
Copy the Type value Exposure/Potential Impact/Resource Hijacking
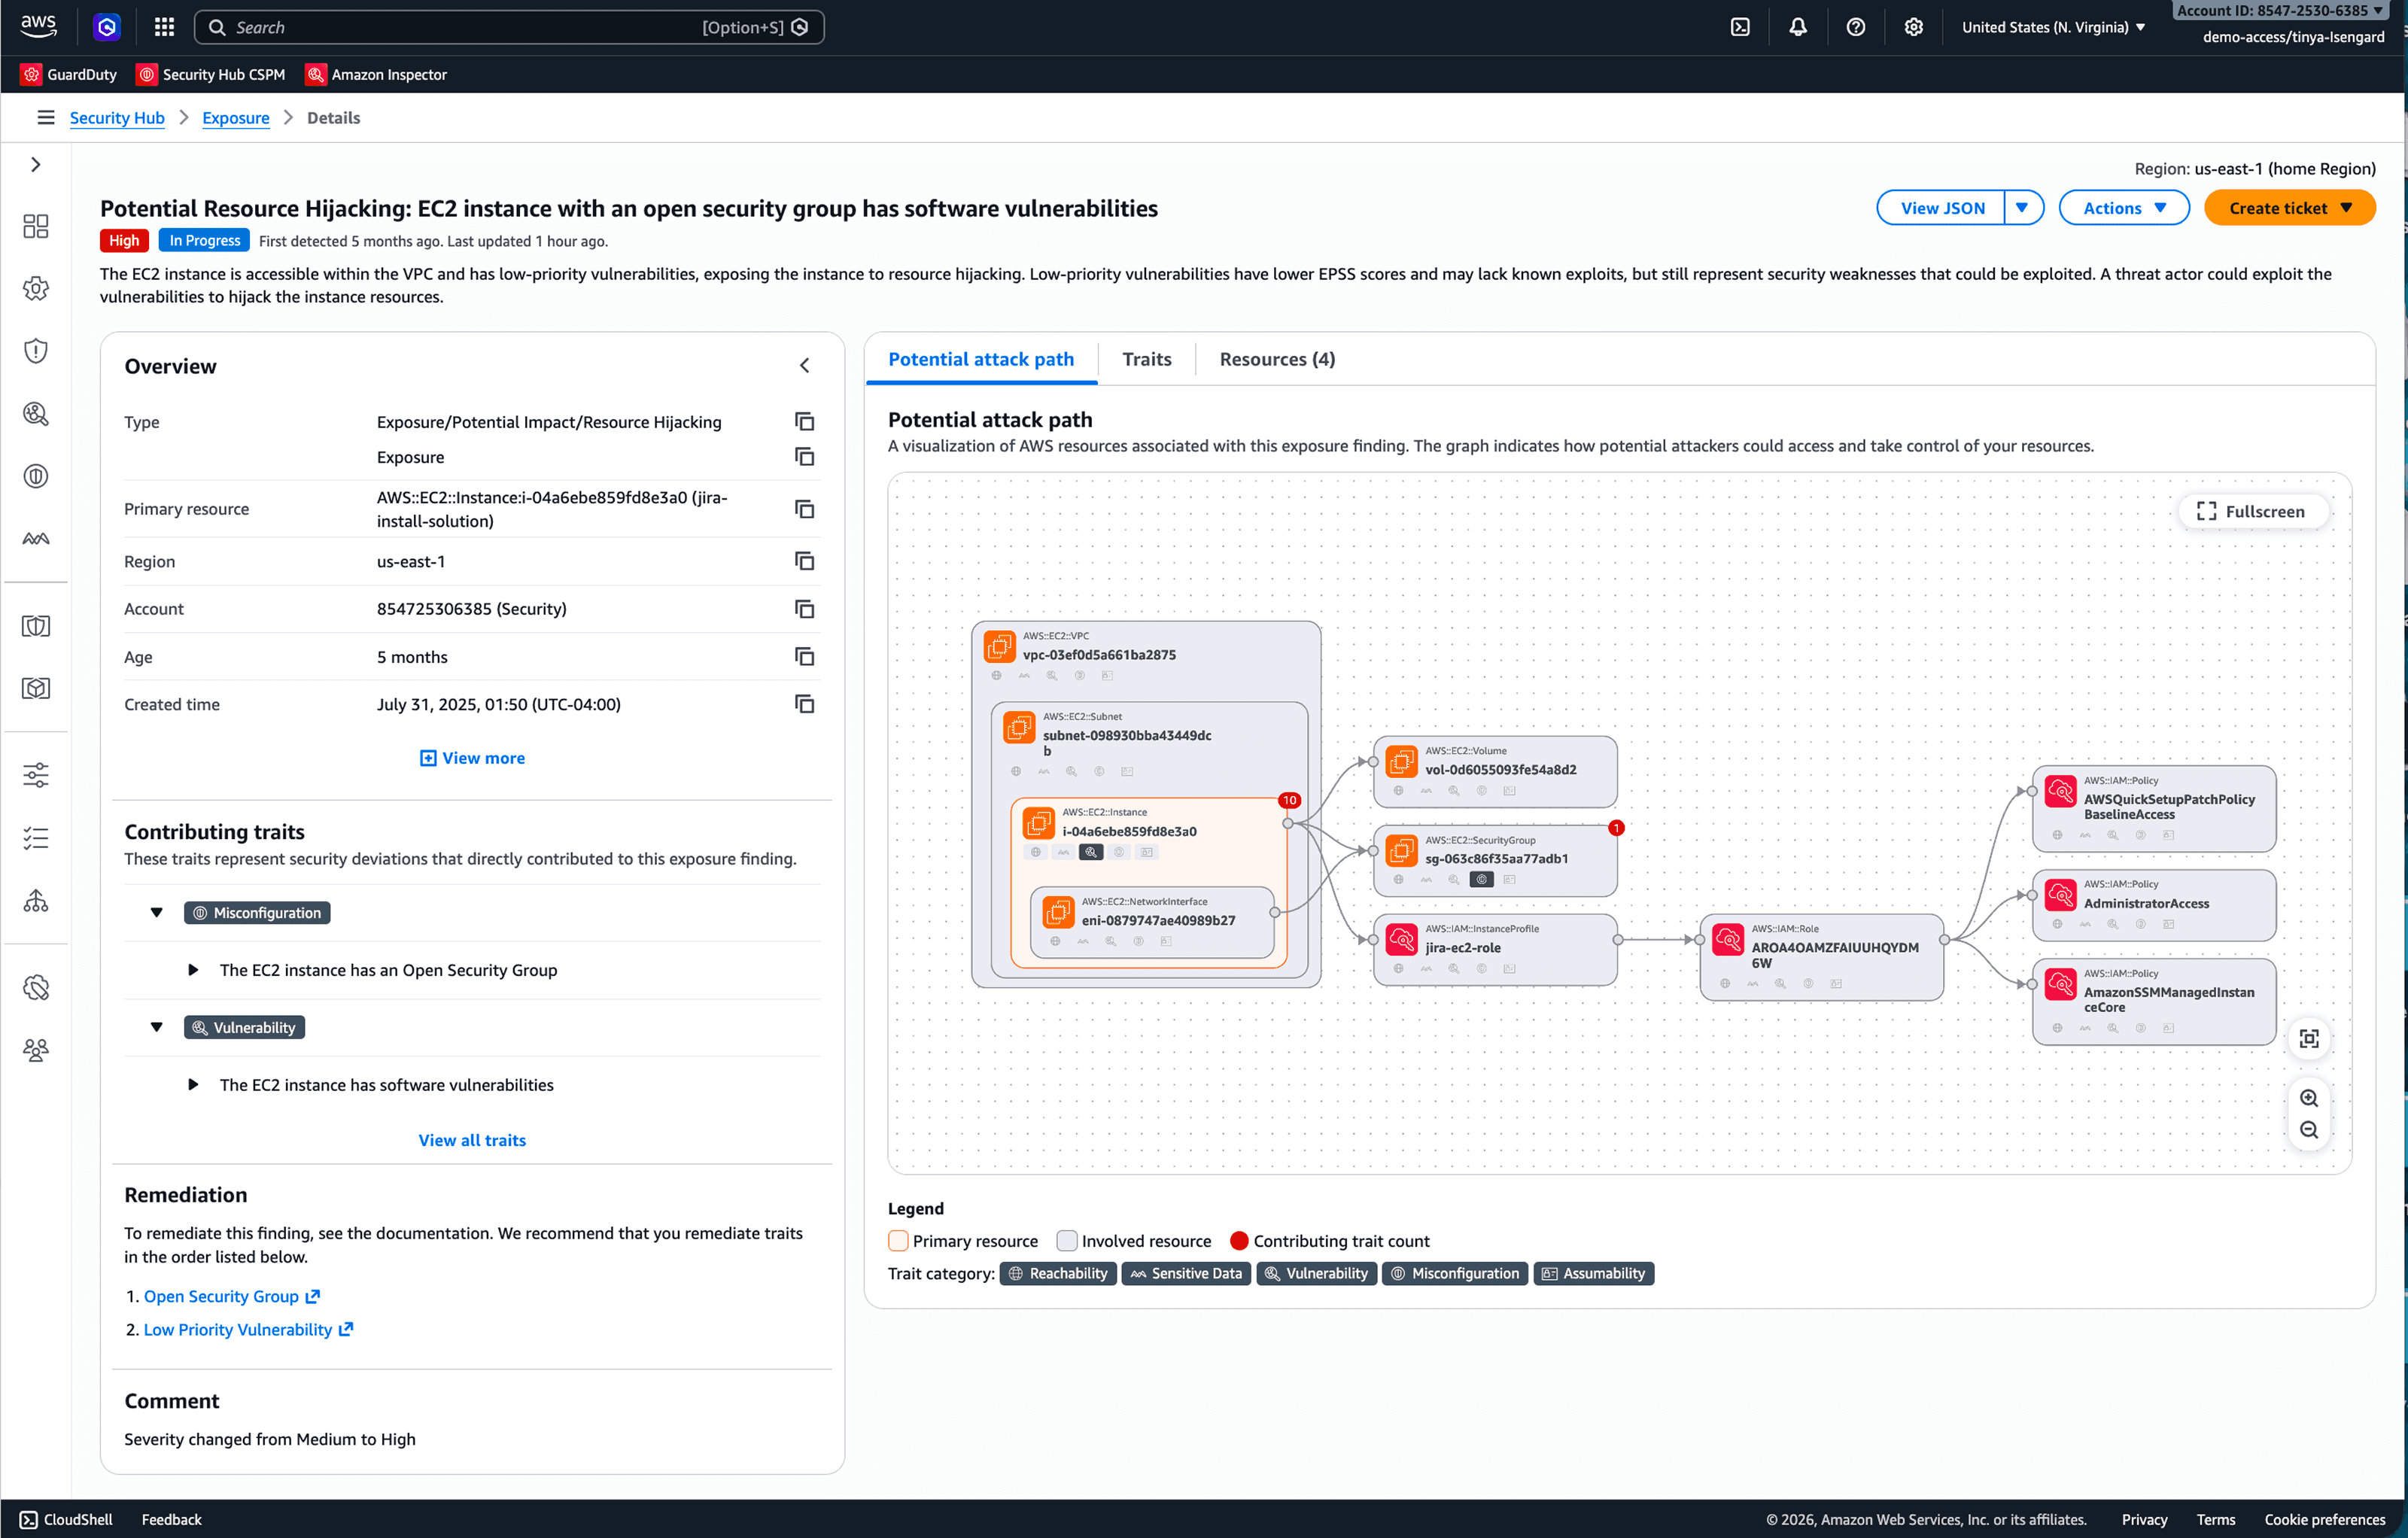804,422
